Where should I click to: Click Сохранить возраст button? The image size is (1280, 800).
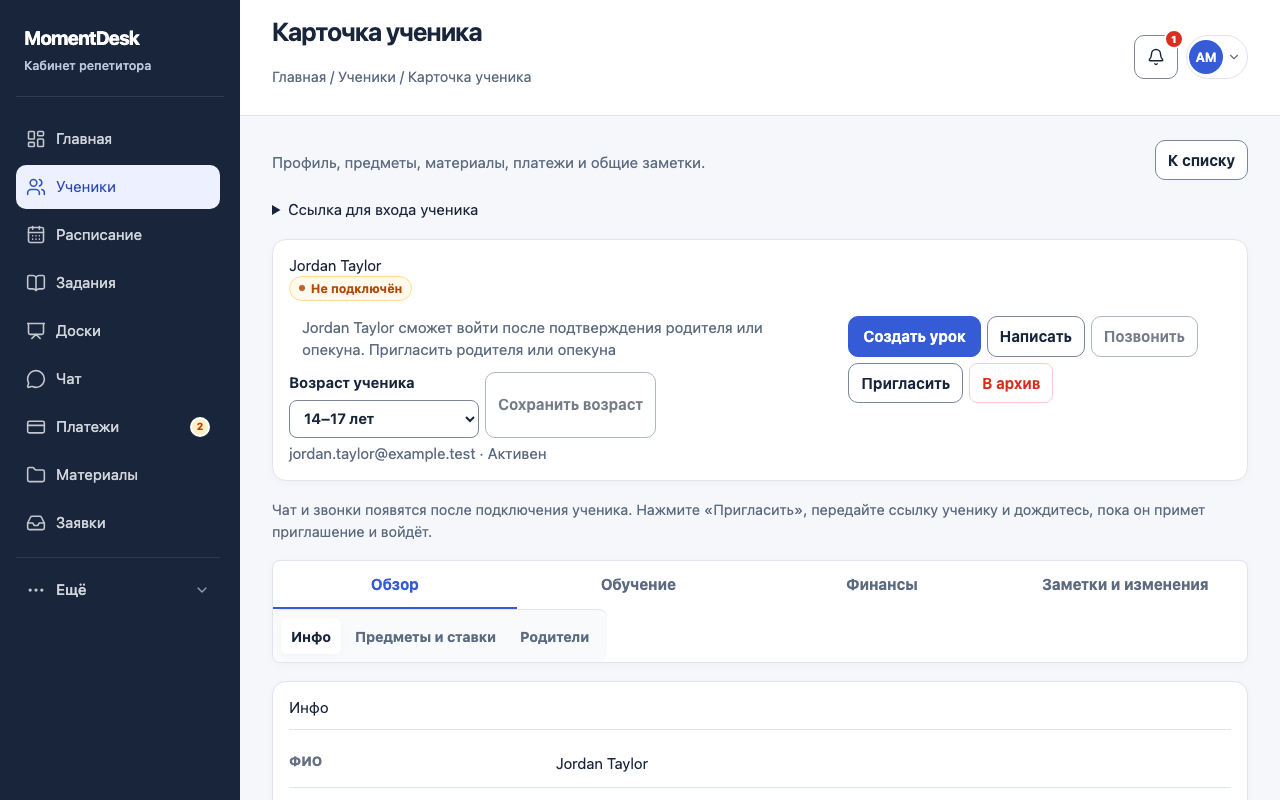click(570, 405)
